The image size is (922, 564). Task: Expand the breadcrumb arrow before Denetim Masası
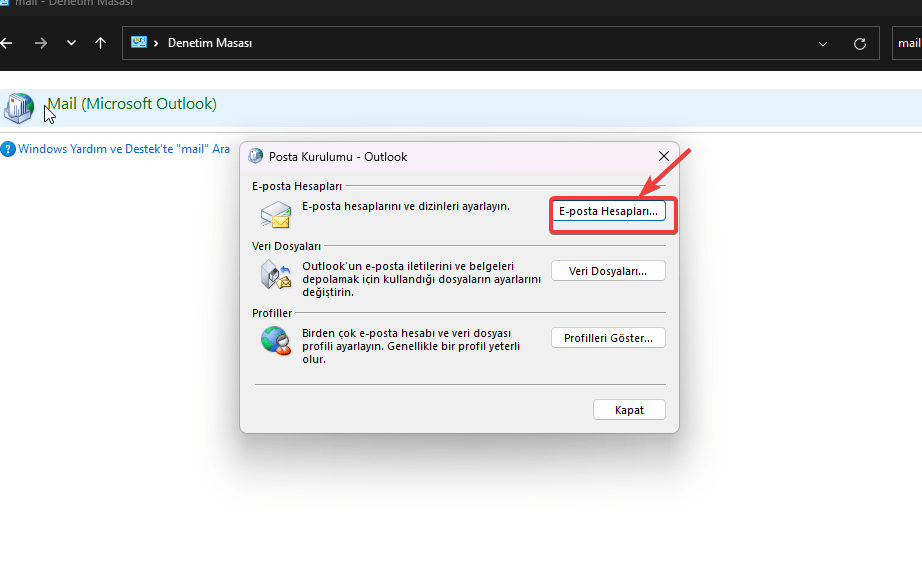(x=157, y=43)
